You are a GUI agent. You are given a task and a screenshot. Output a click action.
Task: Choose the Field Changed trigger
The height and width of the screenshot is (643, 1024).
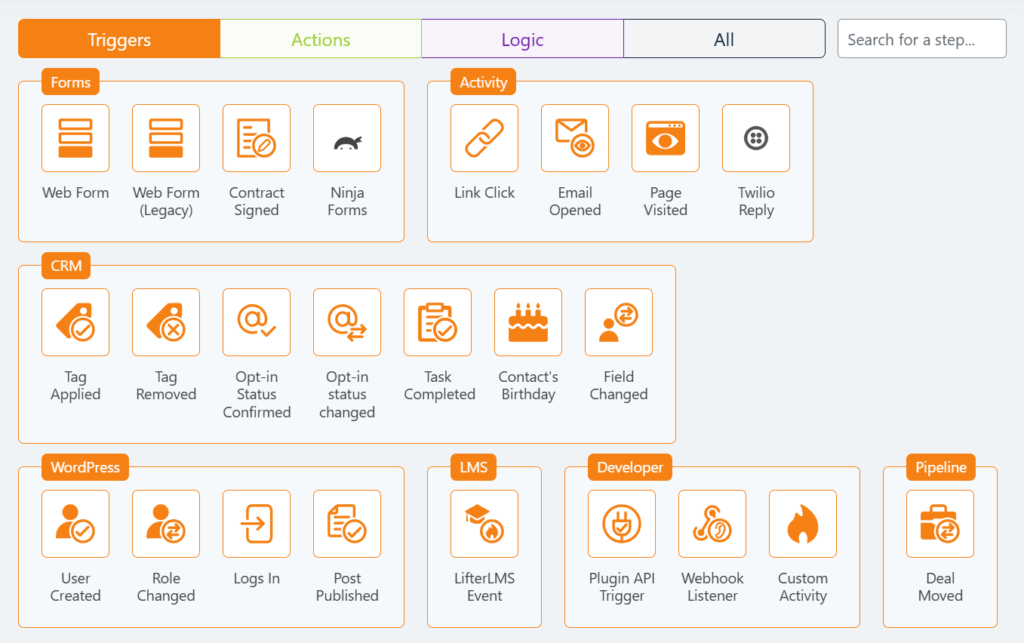click(x=618, y=322)
